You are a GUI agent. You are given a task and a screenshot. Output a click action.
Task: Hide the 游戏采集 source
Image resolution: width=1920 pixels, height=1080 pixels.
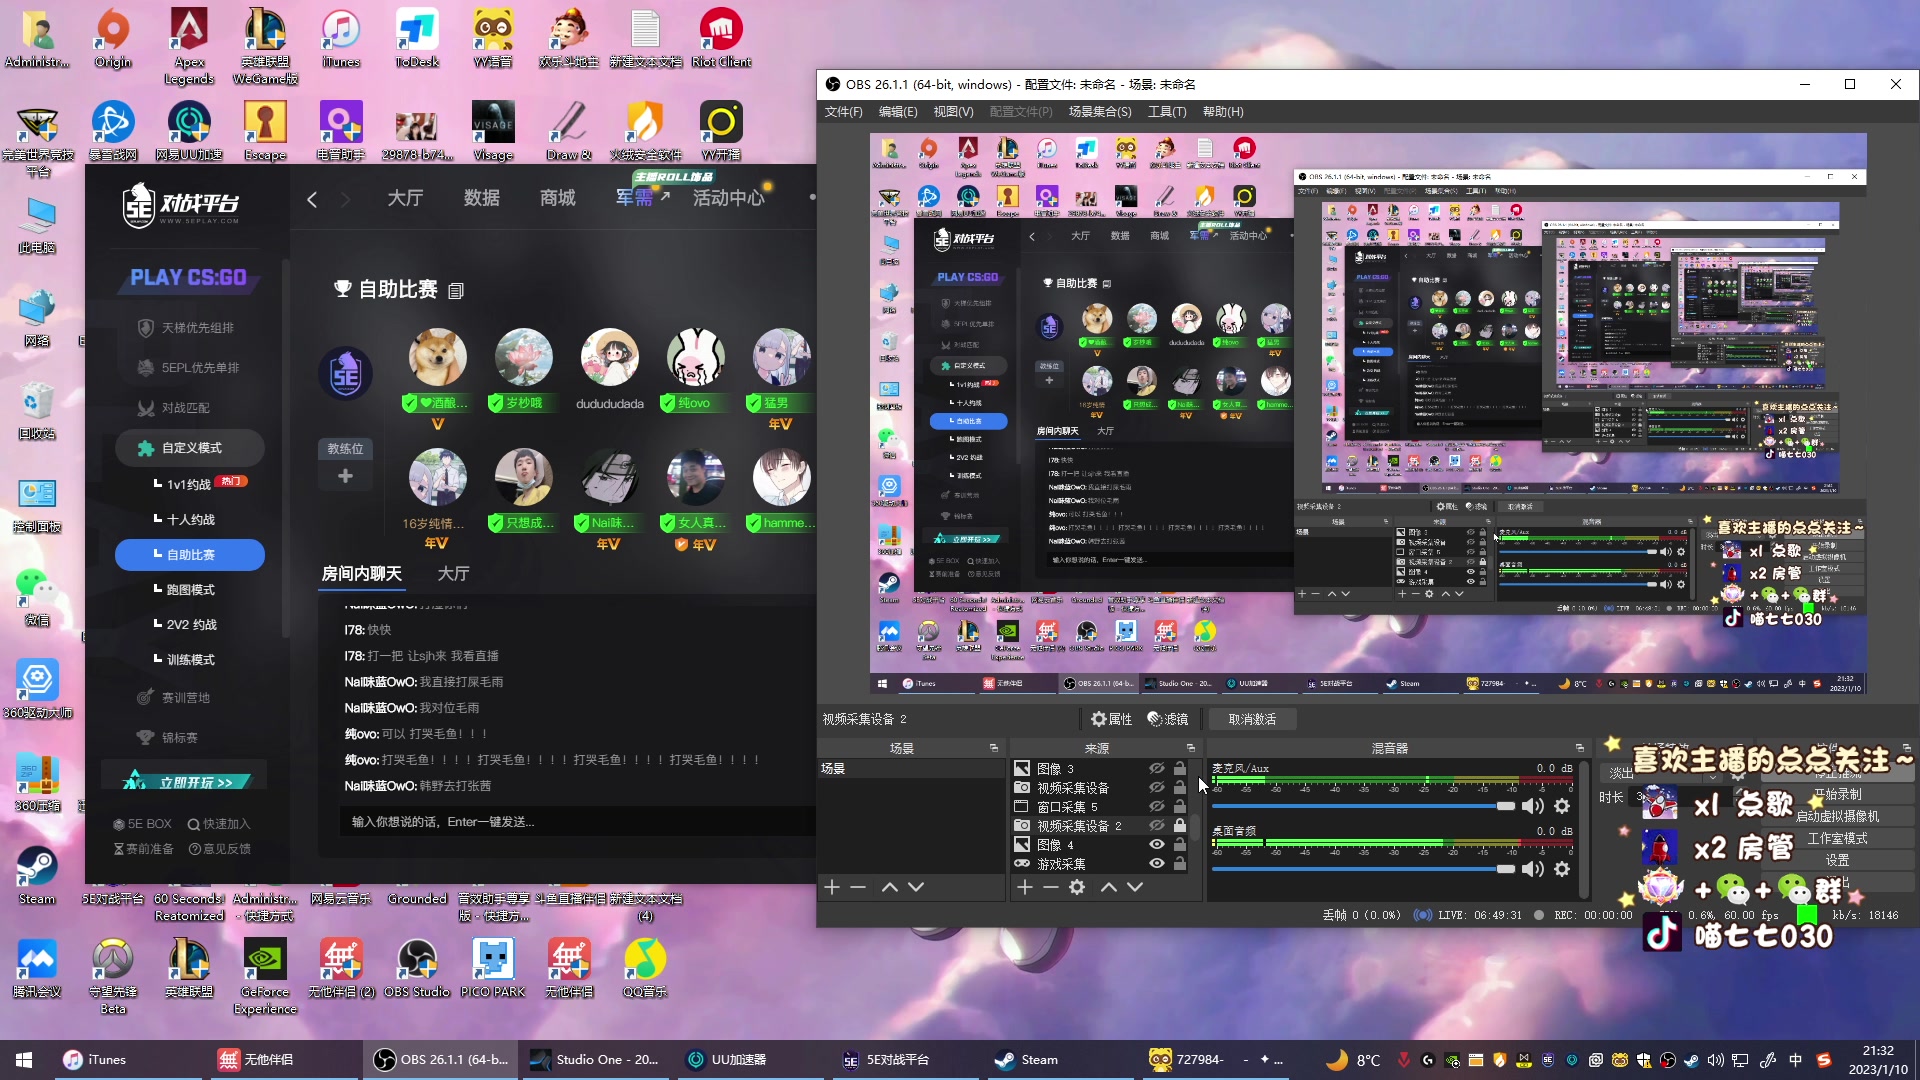click(x=1156, y=864)
